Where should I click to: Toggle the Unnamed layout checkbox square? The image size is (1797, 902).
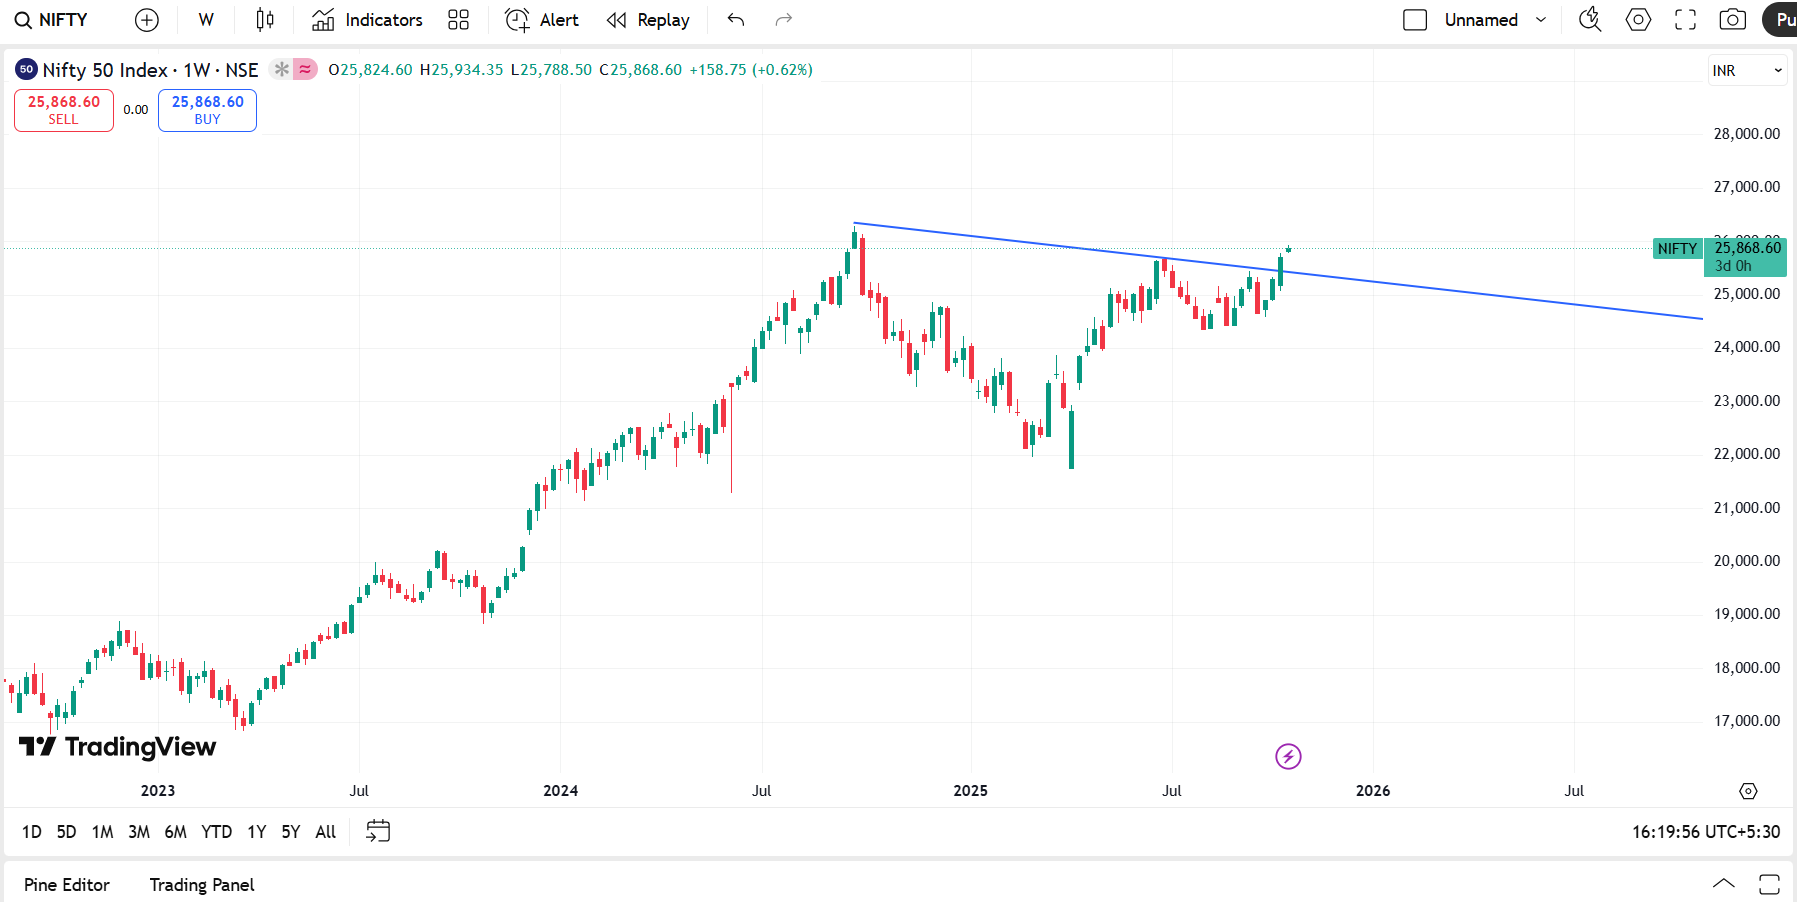coord(1414,20)
